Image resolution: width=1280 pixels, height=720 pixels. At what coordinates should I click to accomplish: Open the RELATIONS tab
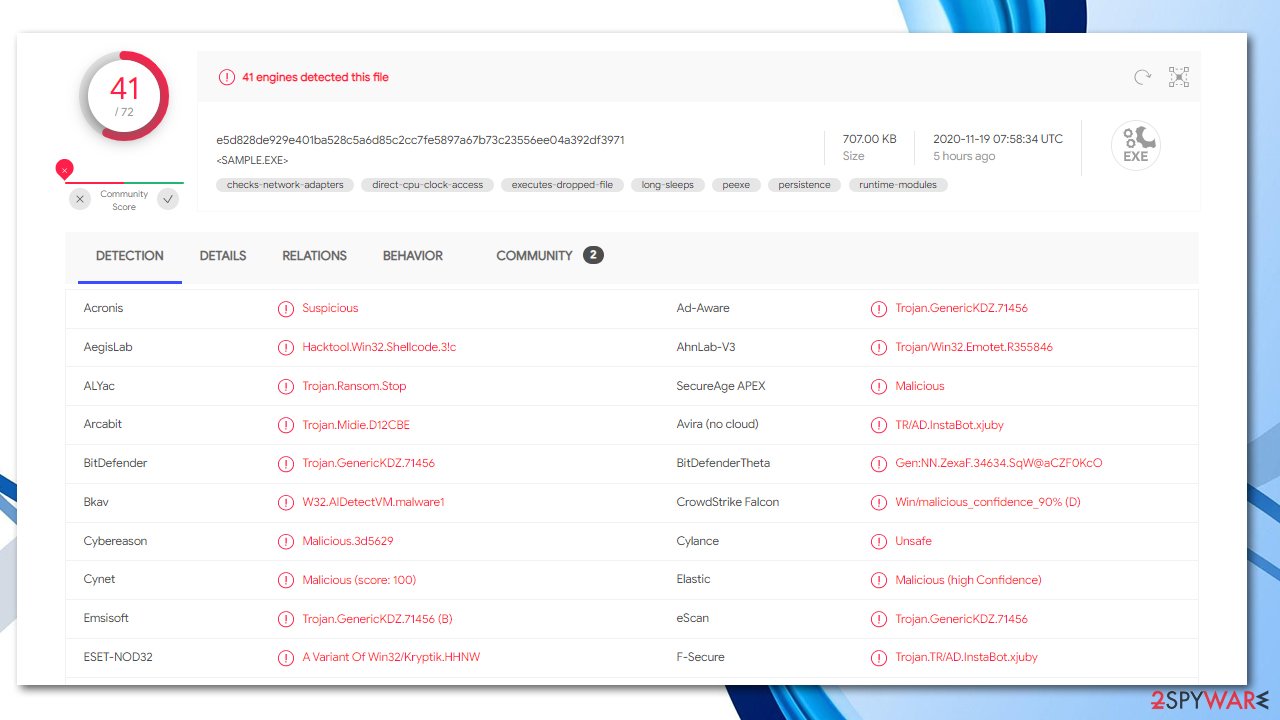coord(314,256)
